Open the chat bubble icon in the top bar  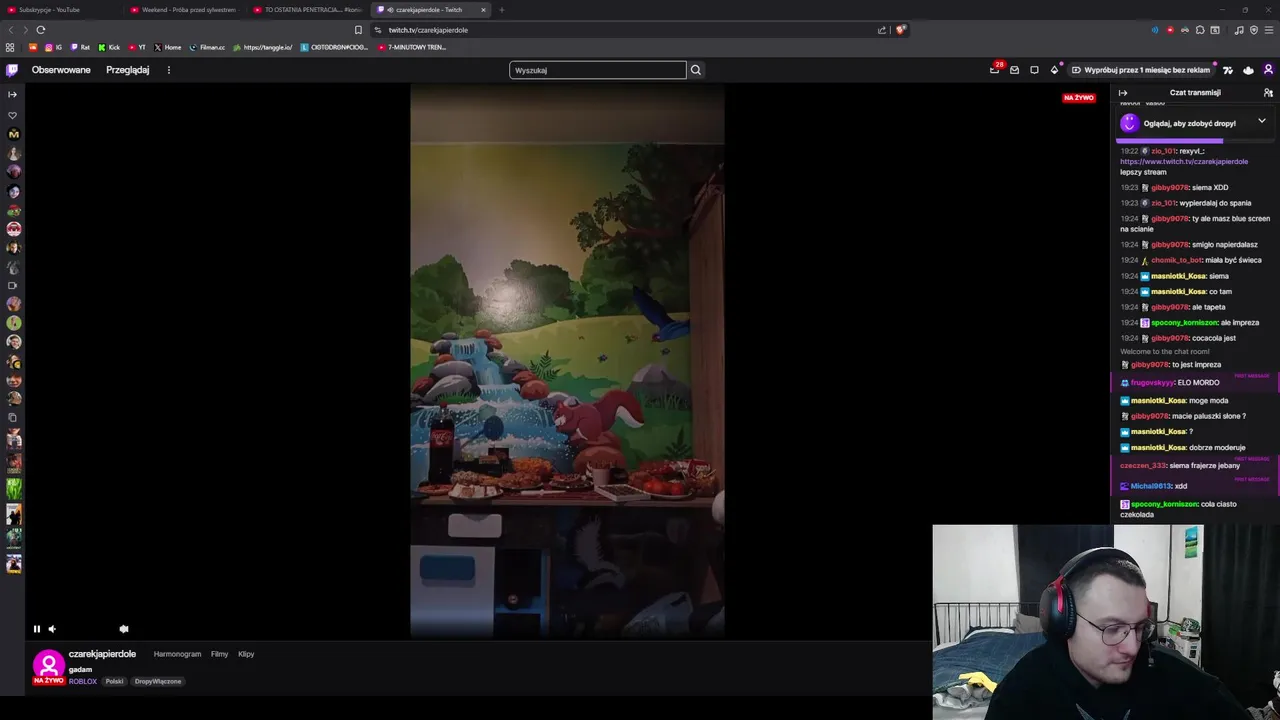click(x=1034, y=70)
